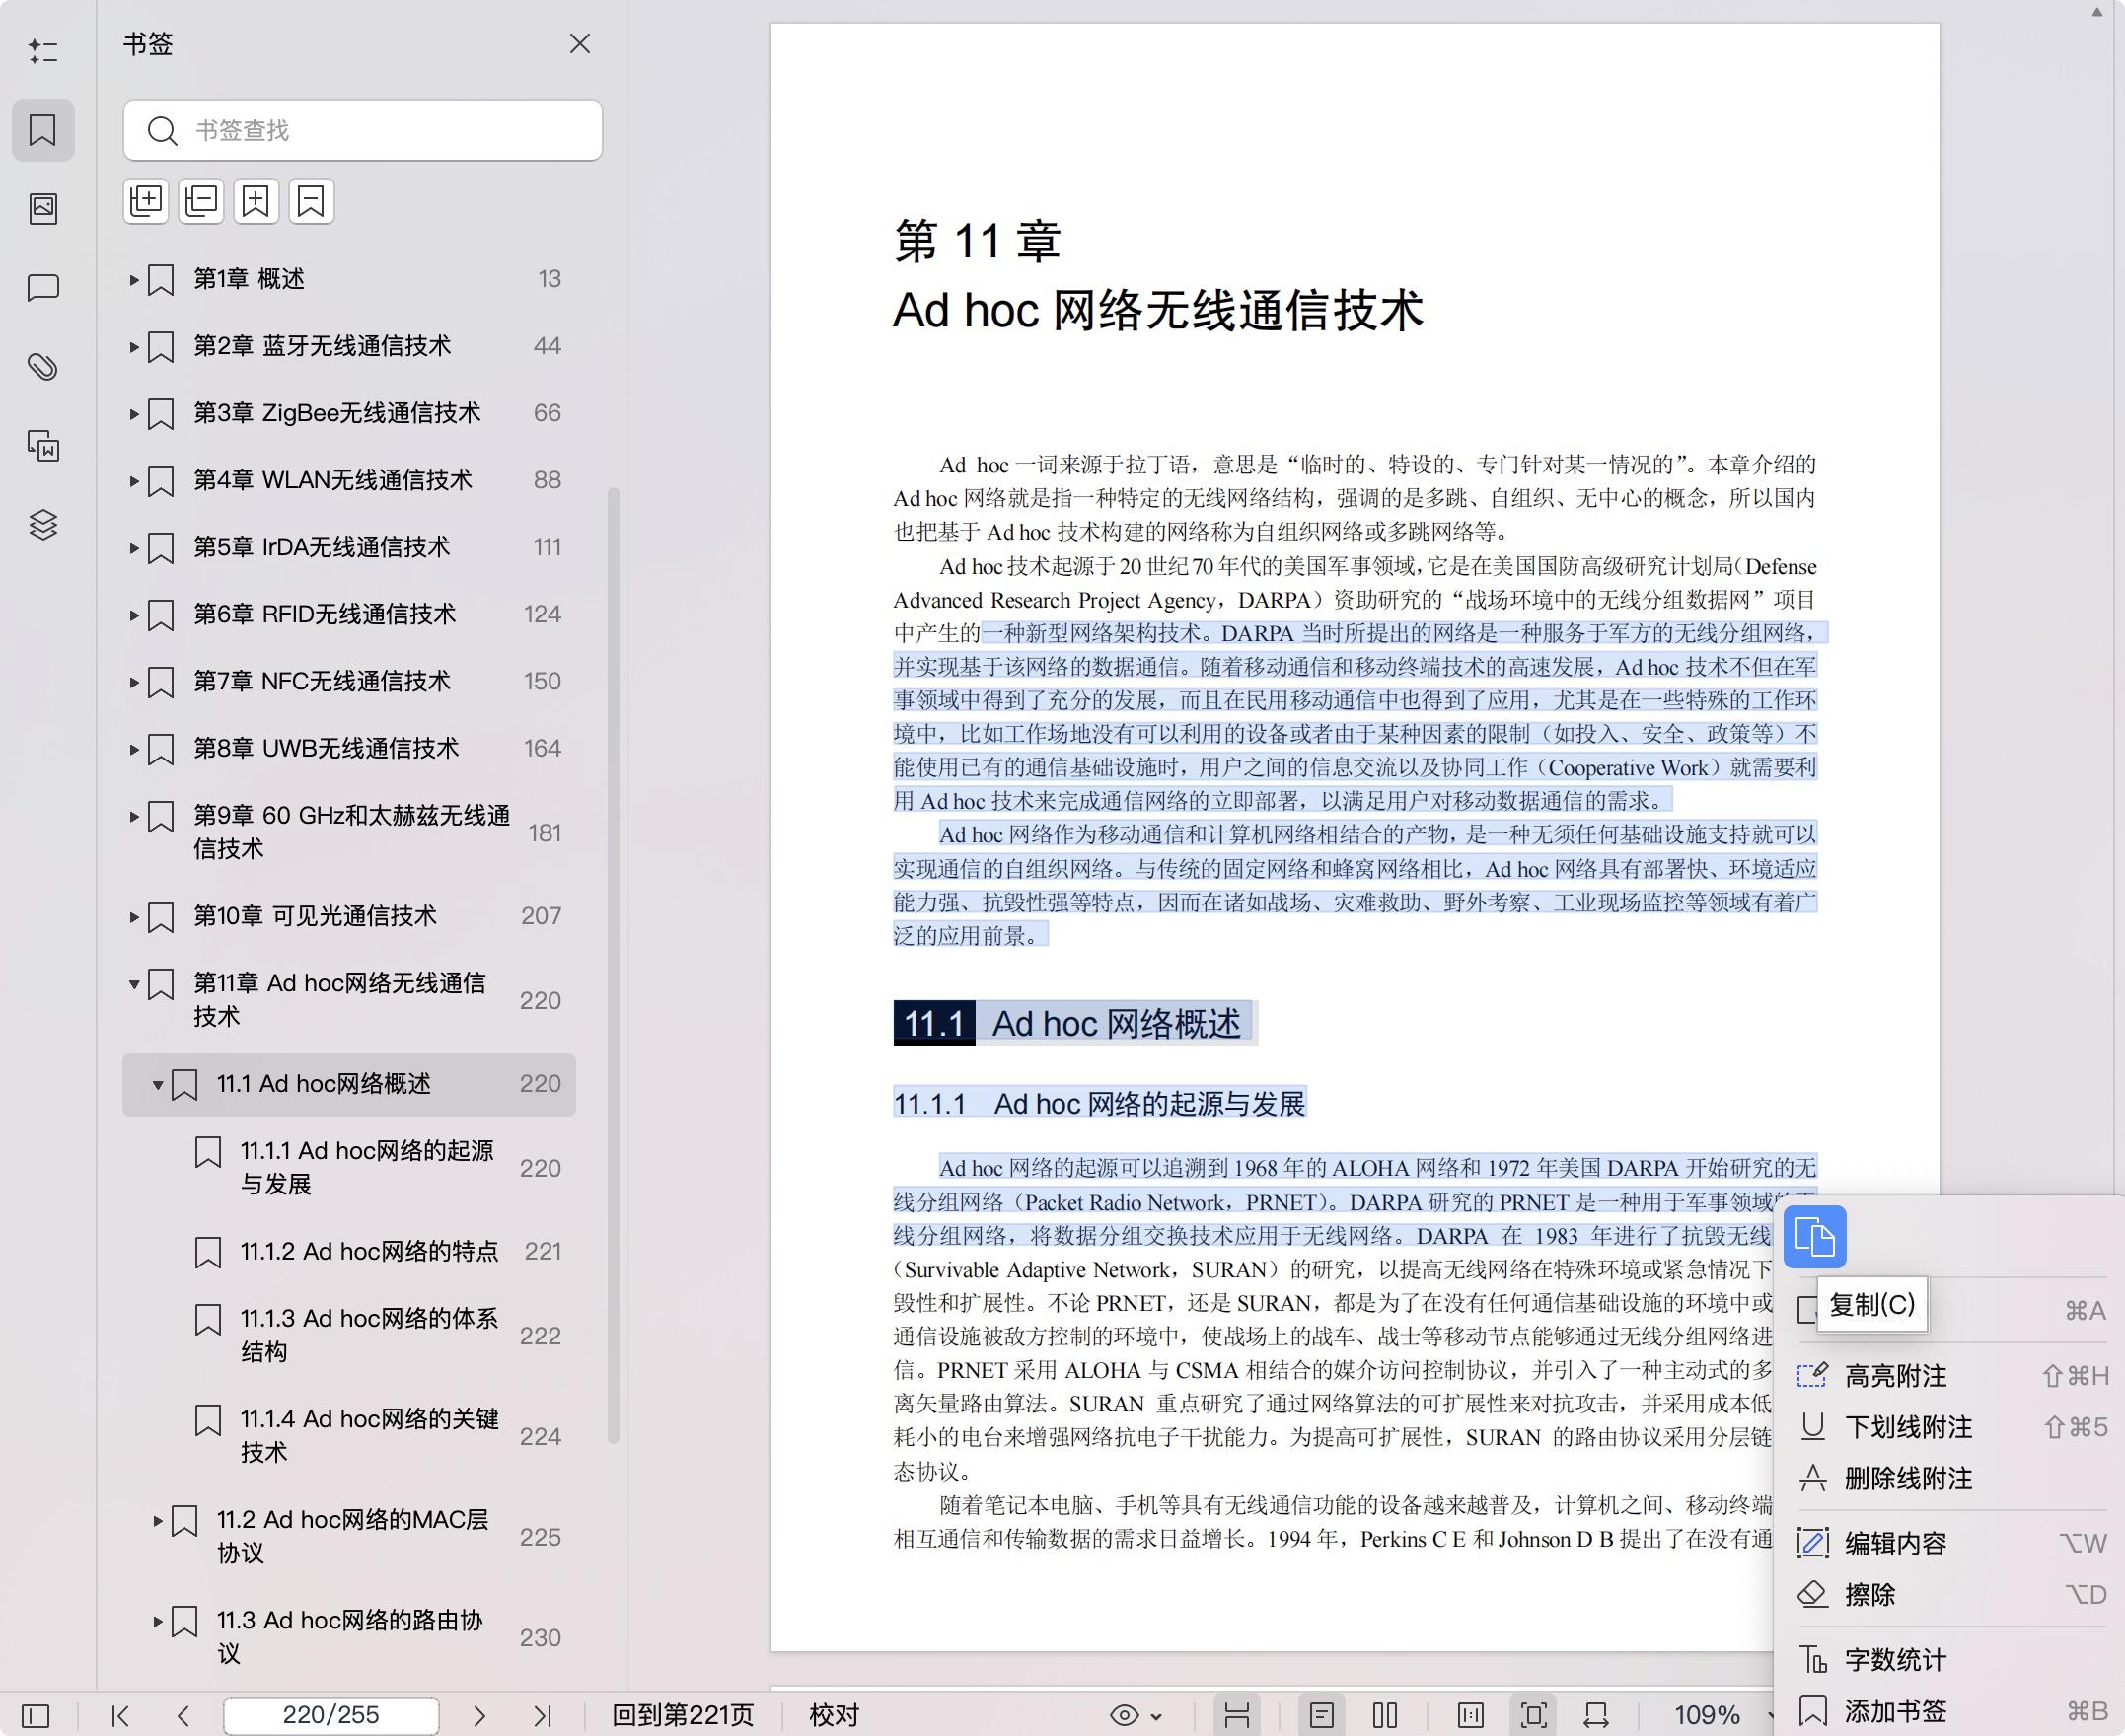Collapse 第11章 Ad hoc网络无线通信技术 bookmark
The width and height of the screenshot is (2125, 1736).
[133, 984]
